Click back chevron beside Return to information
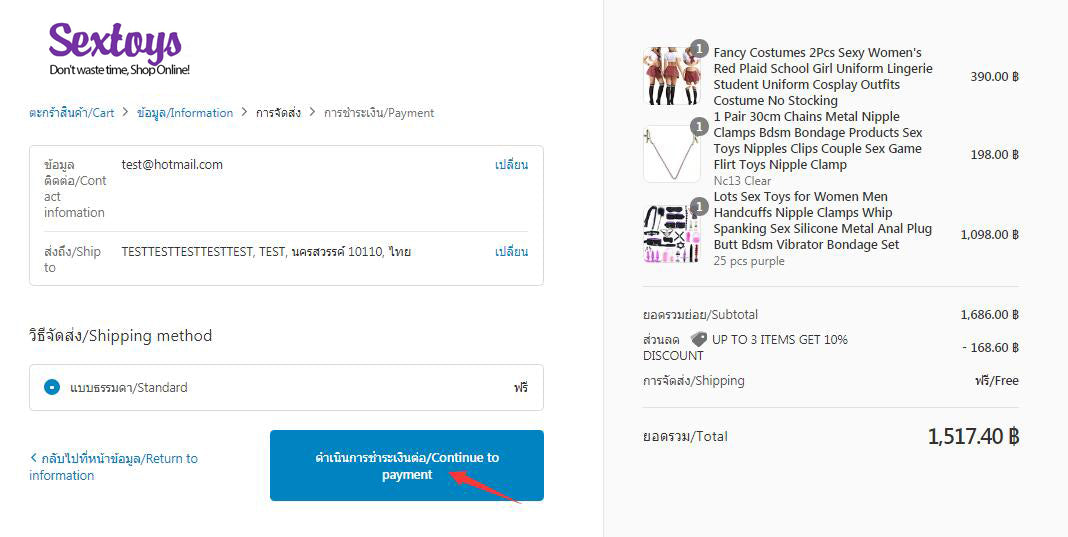Screen dimensions: 1068x537 33,458
